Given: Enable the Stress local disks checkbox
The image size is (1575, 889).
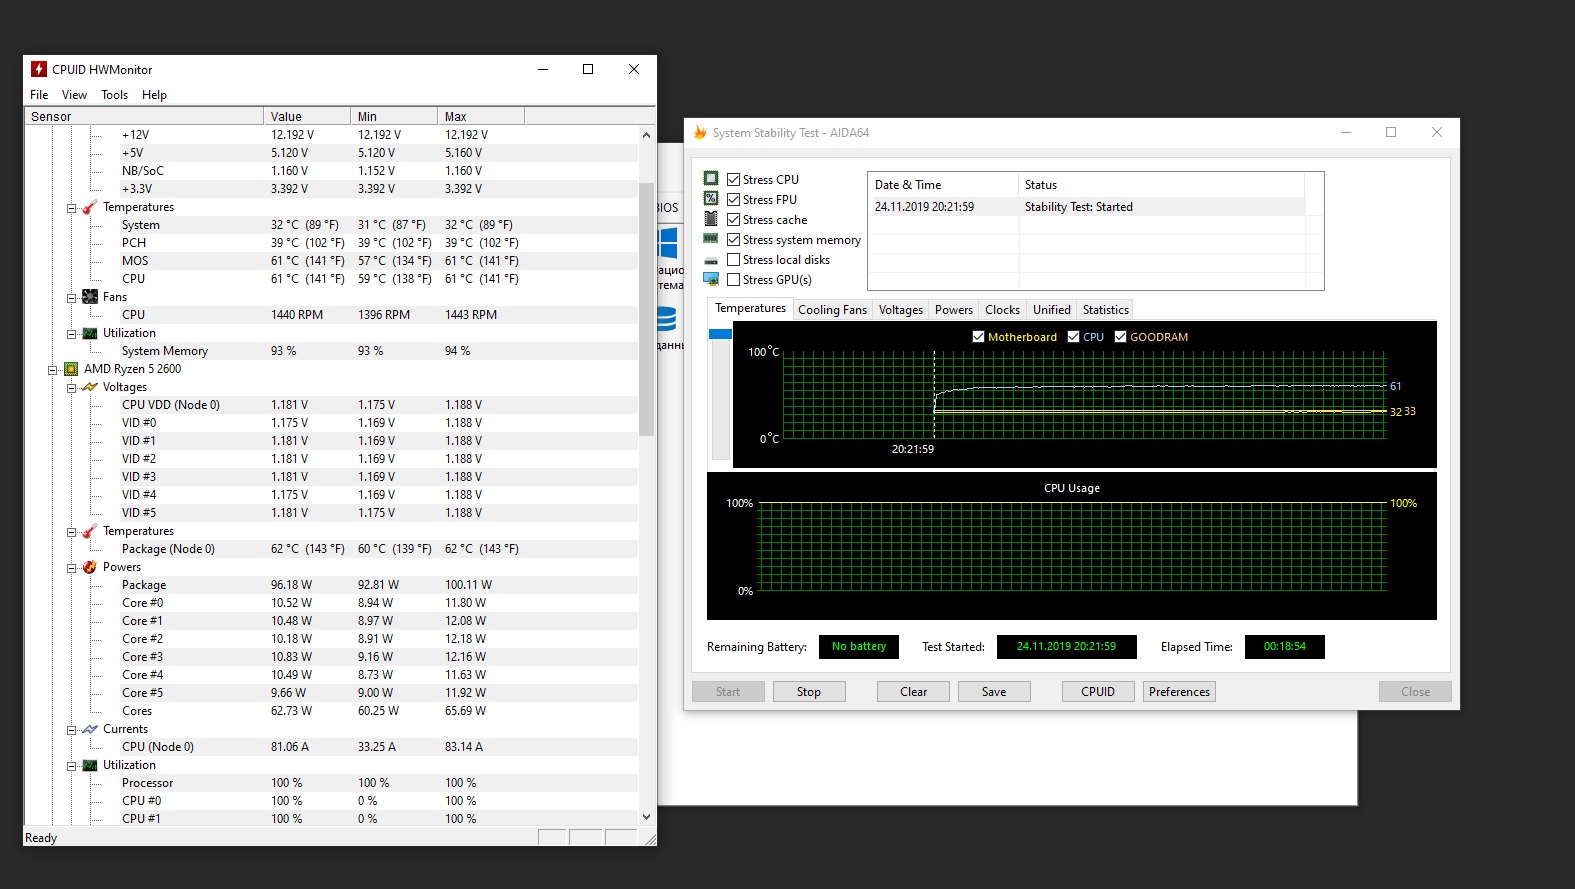Looking at the screenshot, I should (x=734, y=260).
